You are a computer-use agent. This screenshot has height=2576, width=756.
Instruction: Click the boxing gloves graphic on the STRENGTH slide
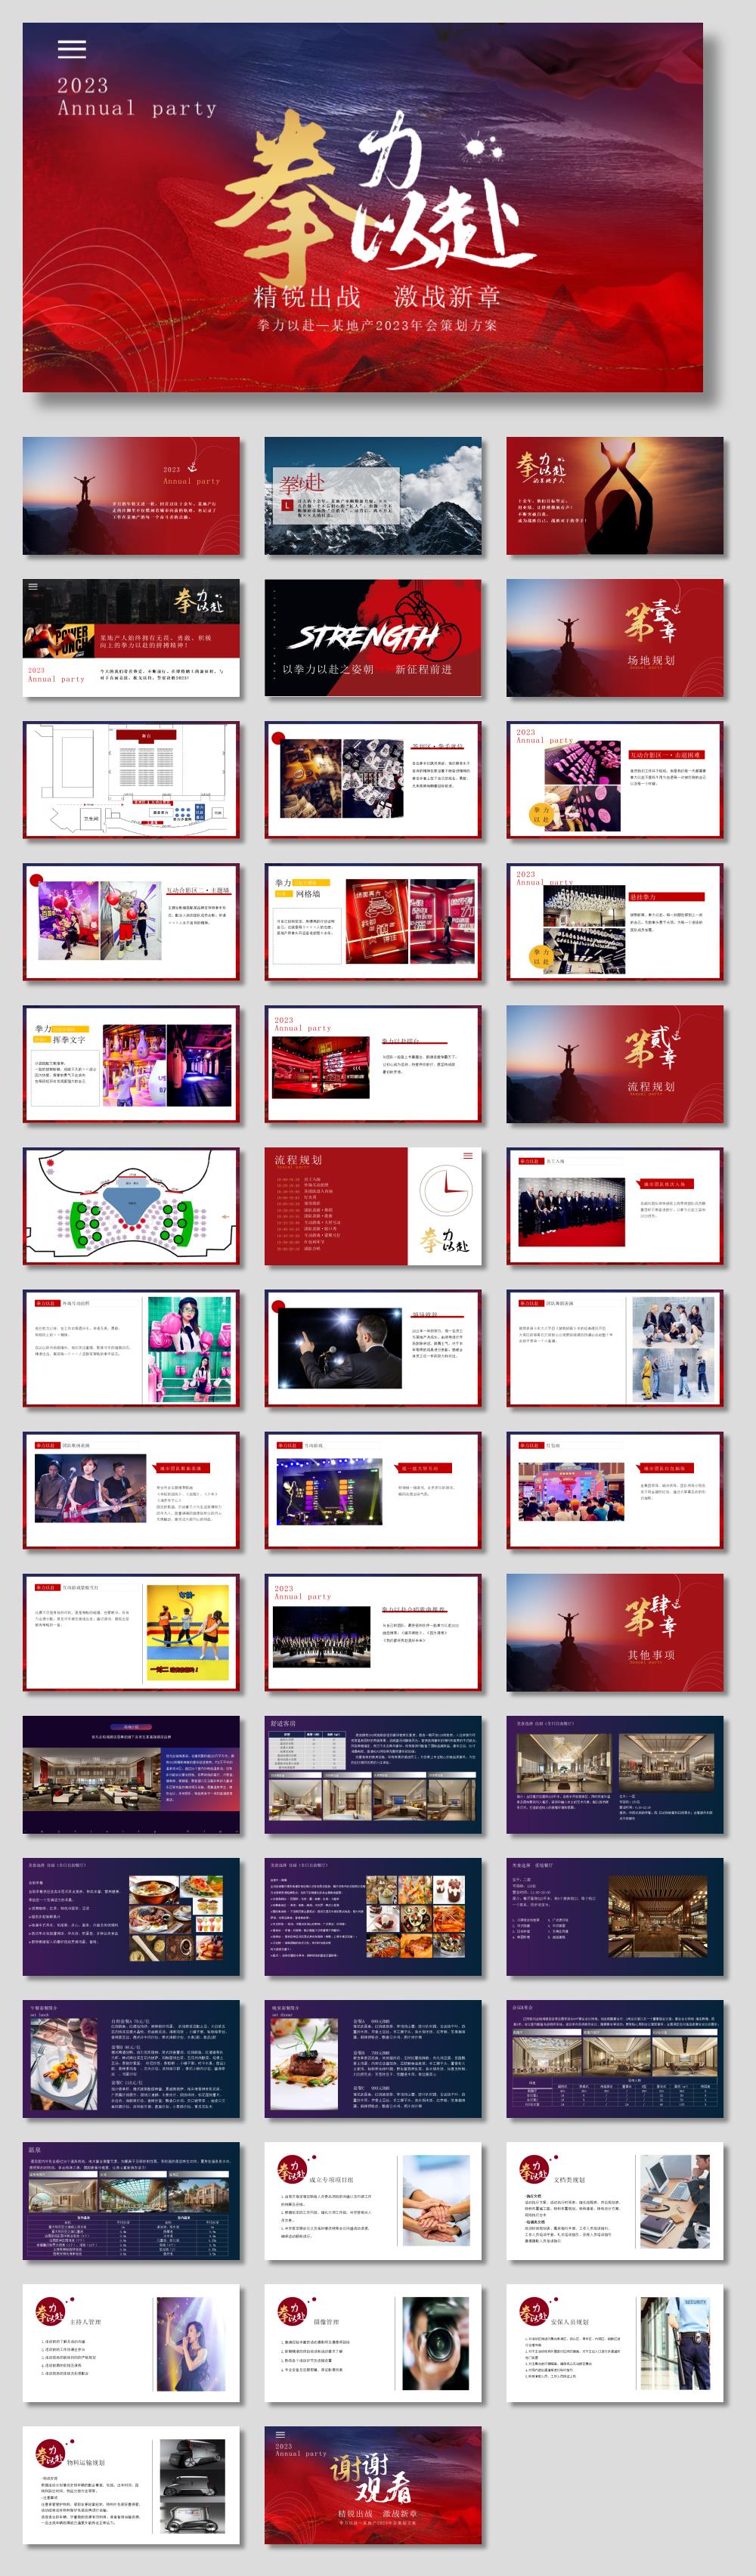pos(426,621)
